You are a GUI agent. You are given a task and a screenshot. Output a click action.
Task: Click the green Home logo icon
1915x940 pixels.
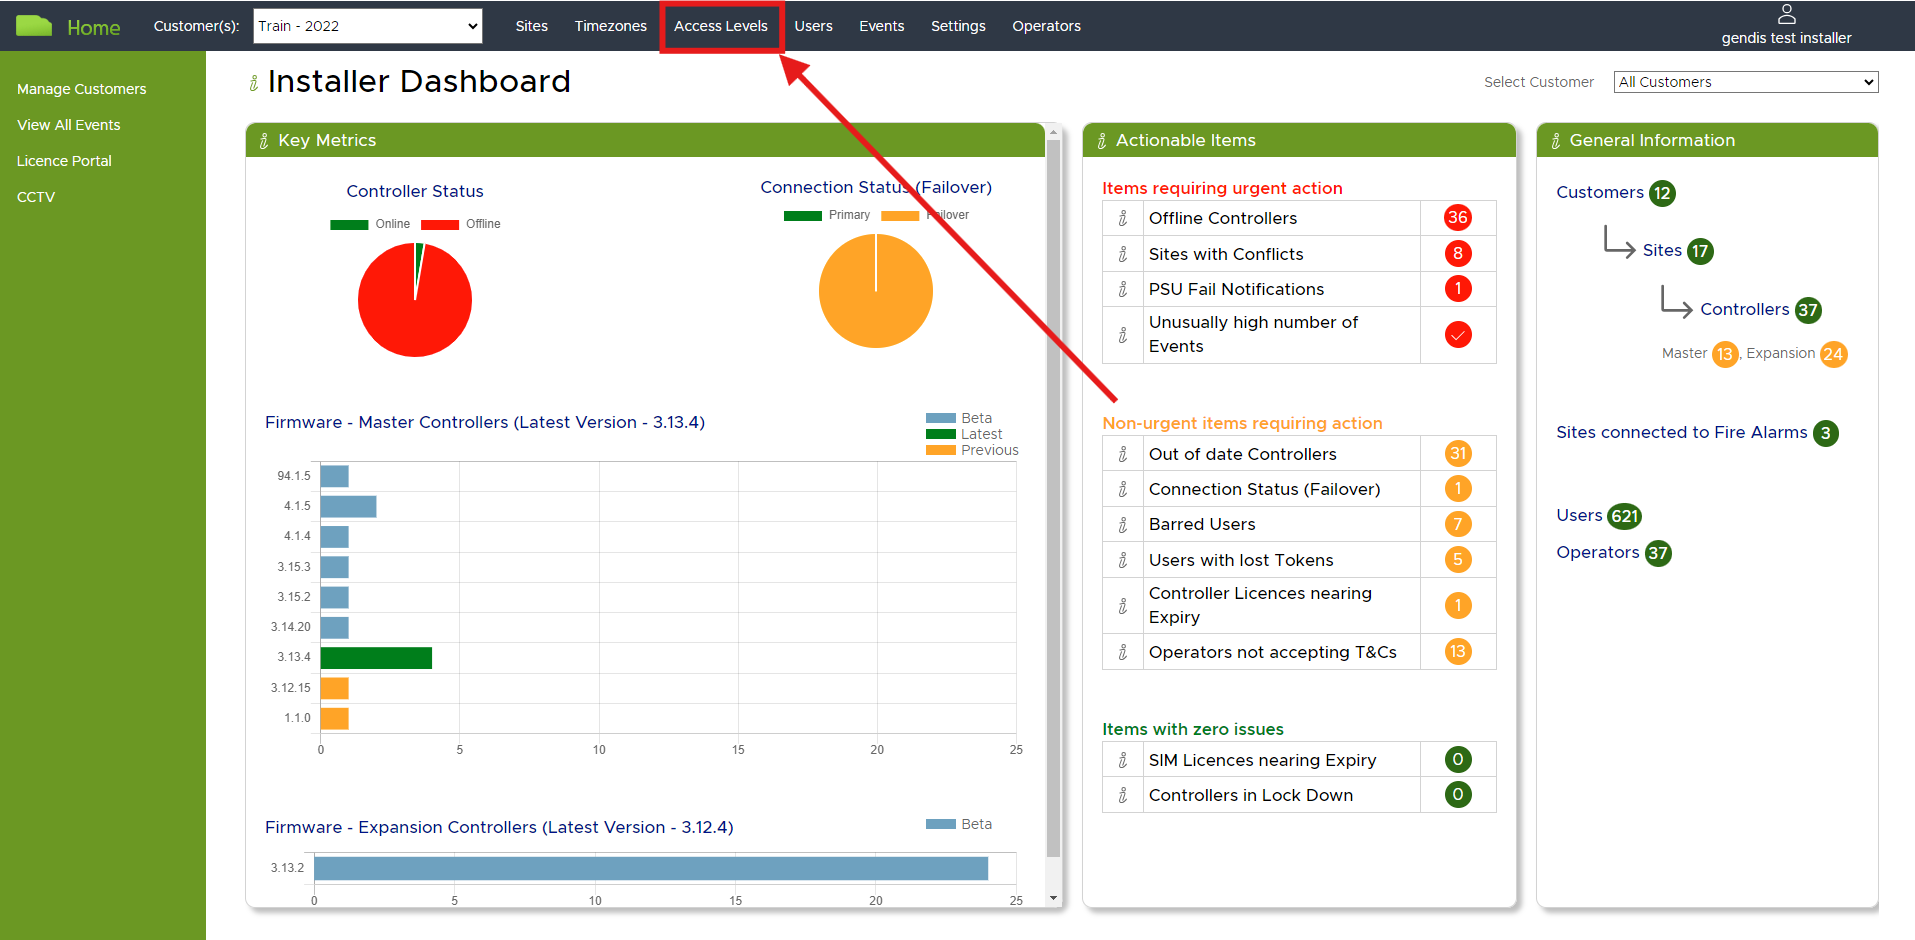pyautogui.click(x=34, y=26)
